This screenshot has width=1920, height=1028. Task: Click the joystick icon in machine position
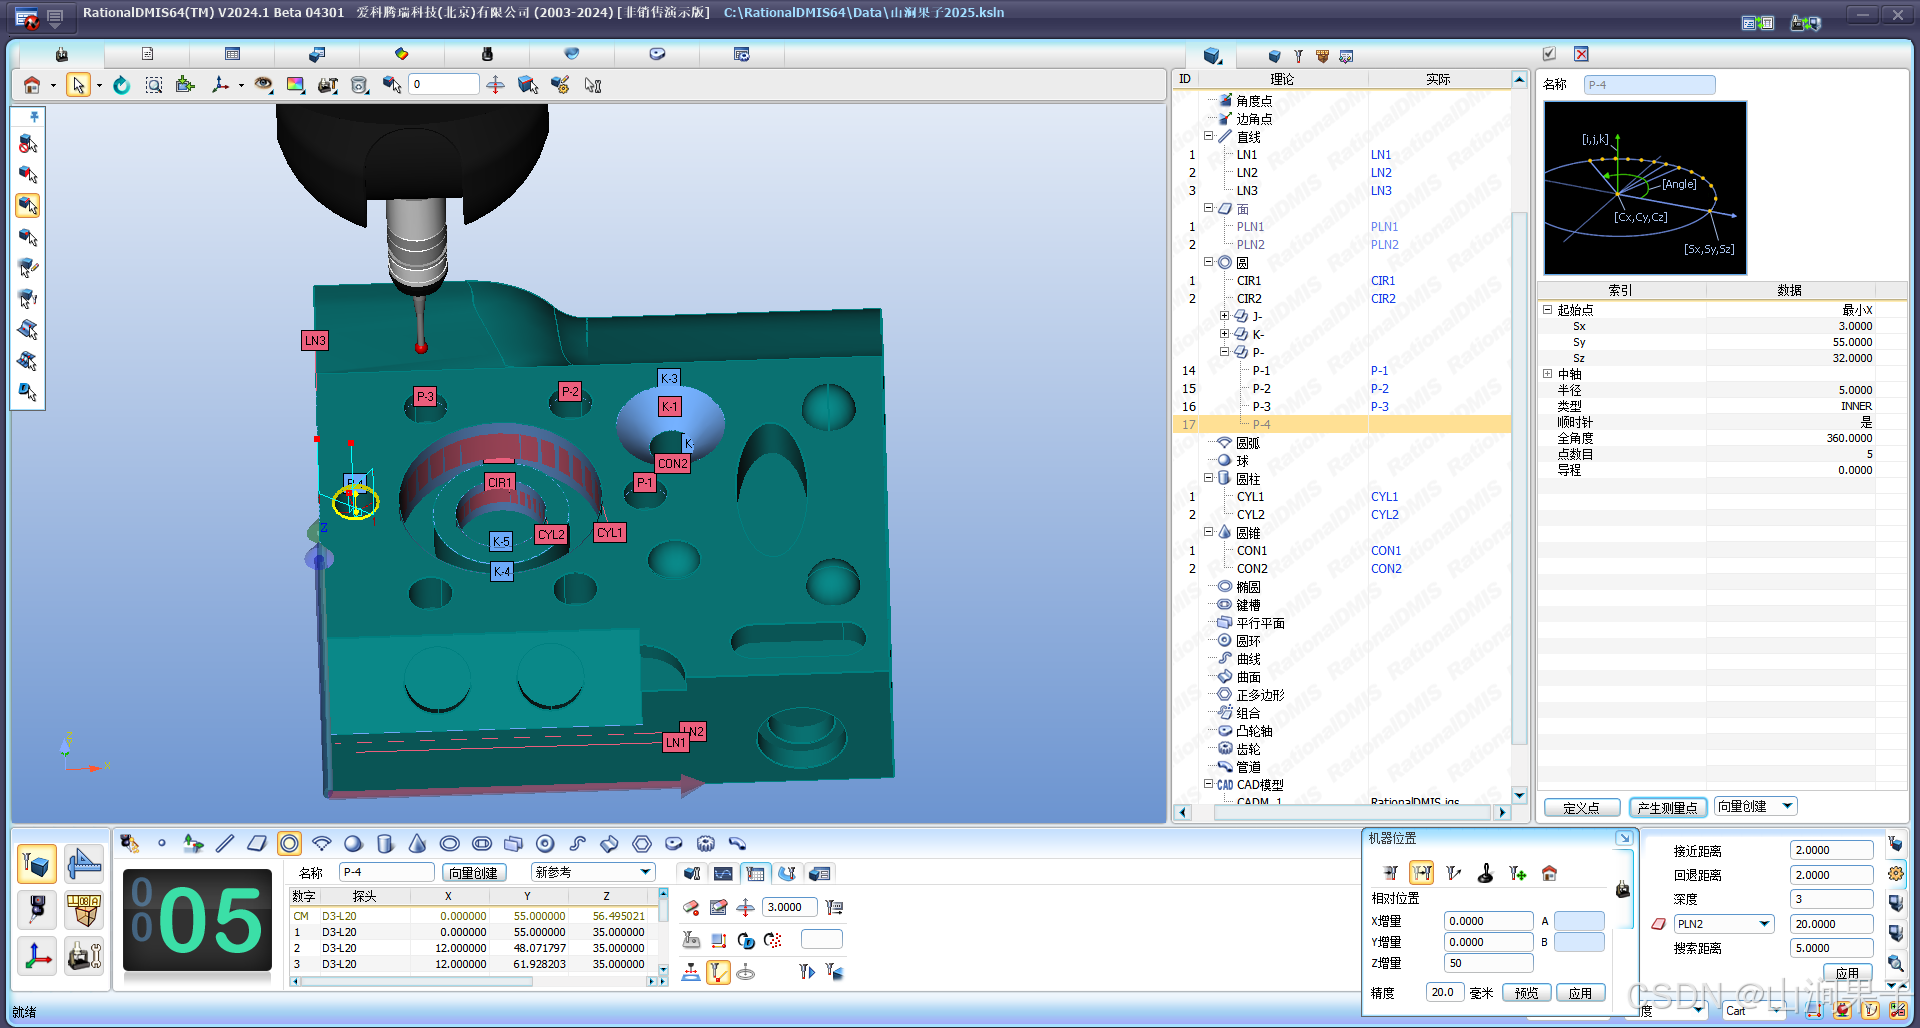tap(1485, 873)
